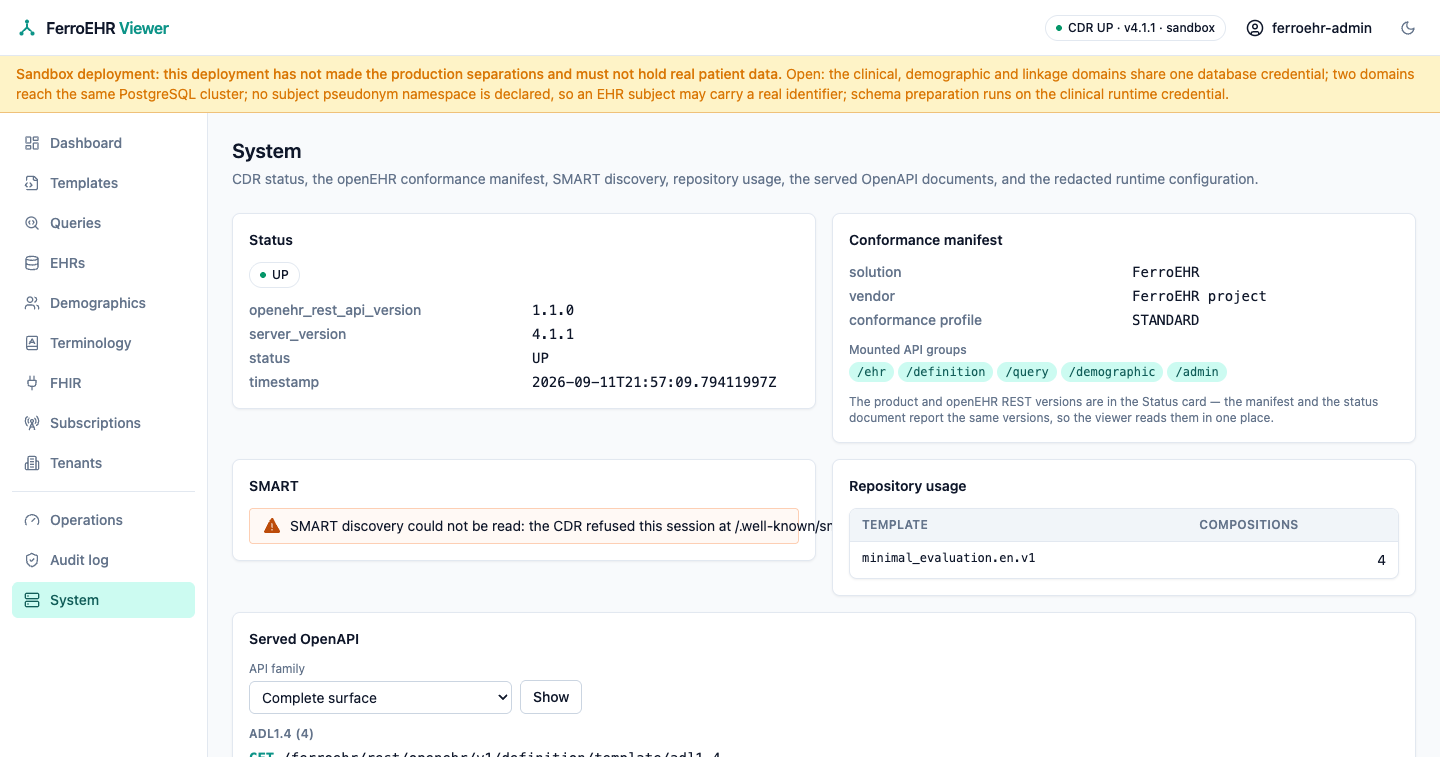Image resolution: width=1440 pixels, height=757 pixels.
Task: Click the /demographic API group chip
Action: coord(1112,372)
